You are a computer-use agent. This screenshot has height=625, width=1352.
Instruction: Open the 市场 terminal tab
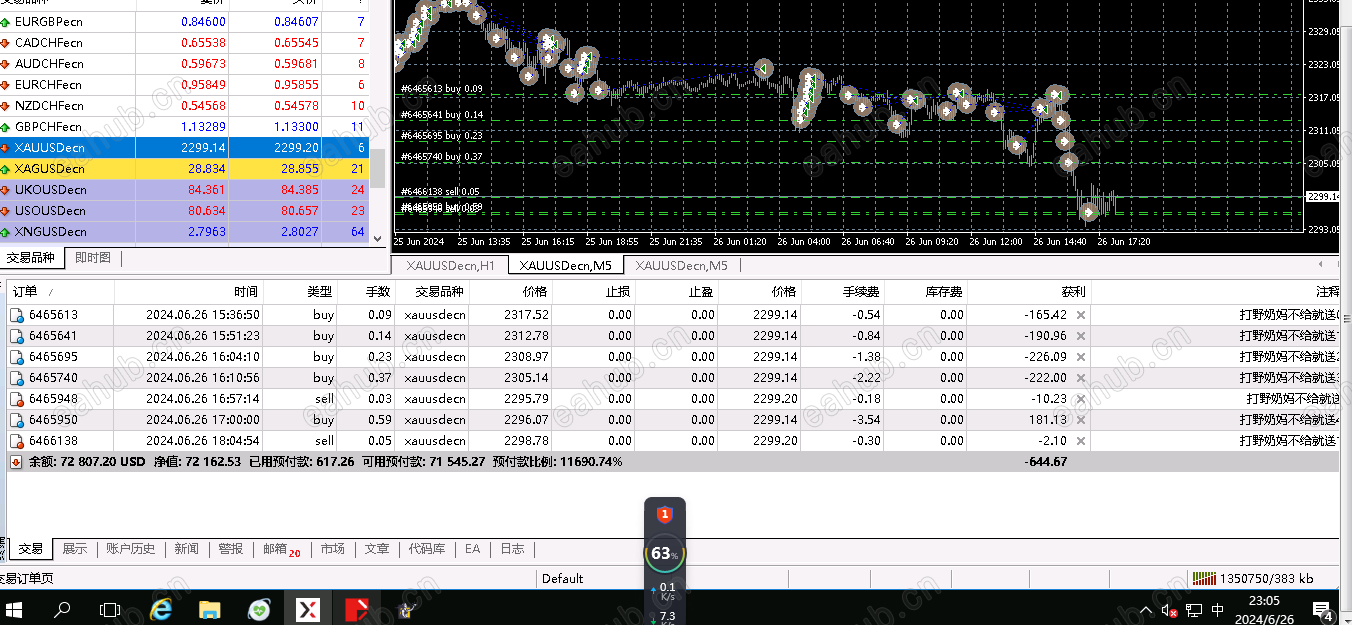point(333,549)
